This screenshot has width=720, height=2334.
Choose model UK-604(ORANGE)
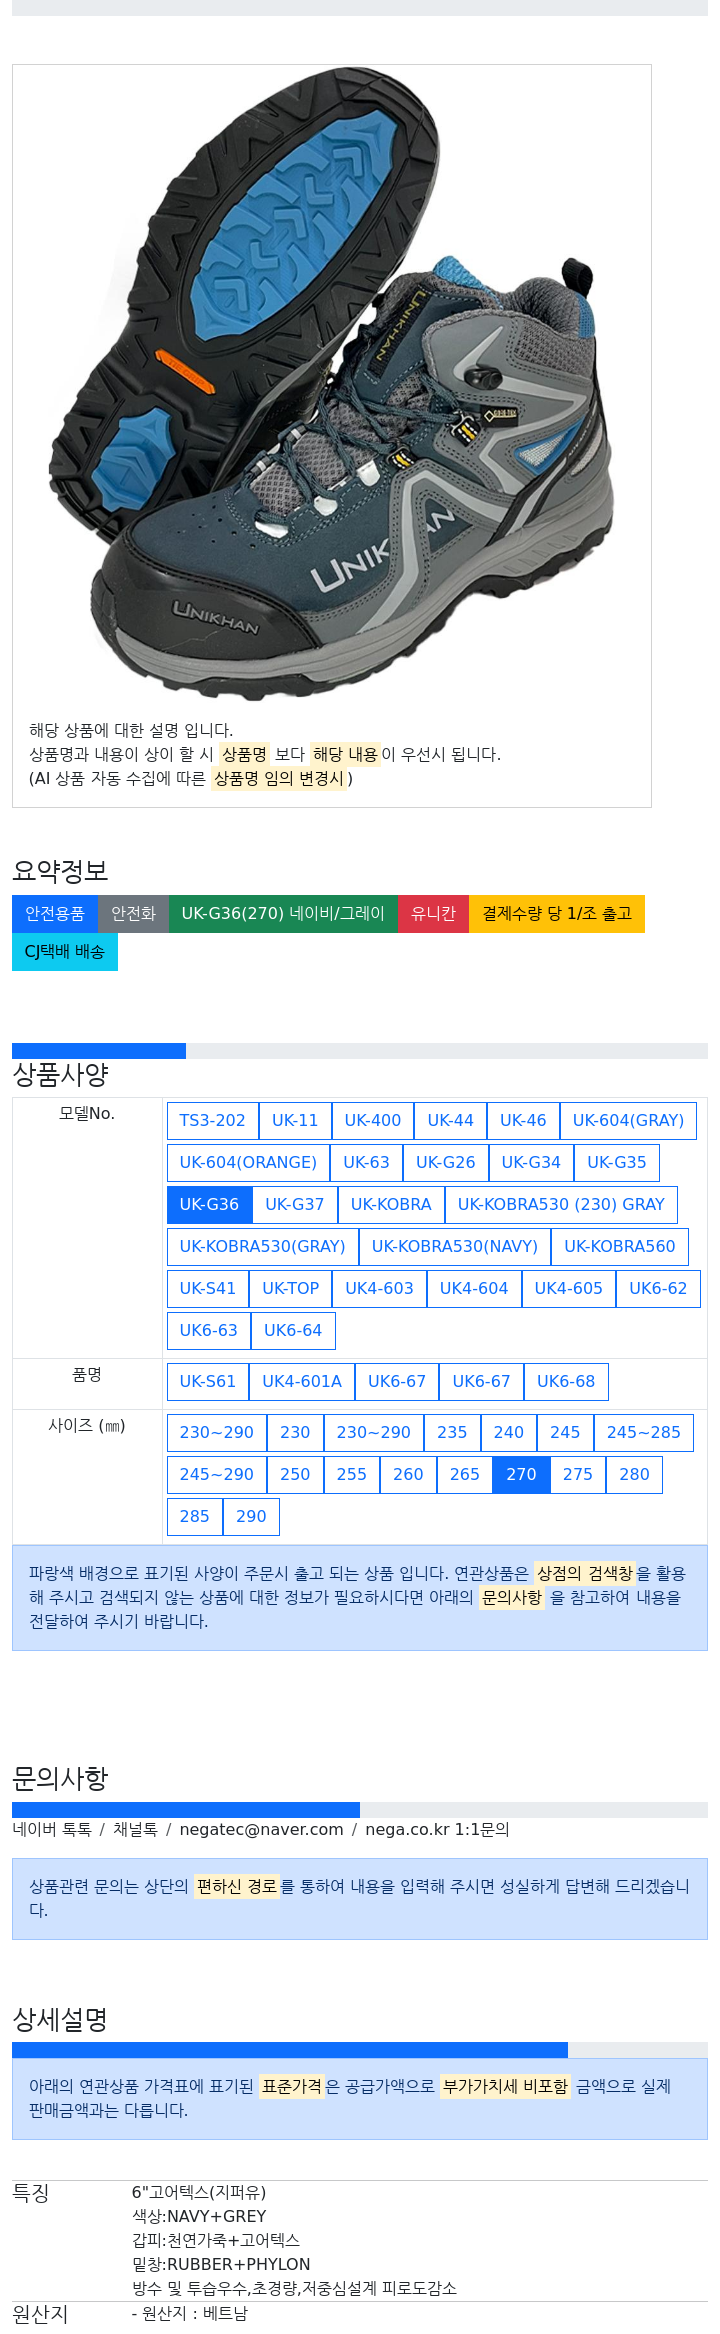248,1163
